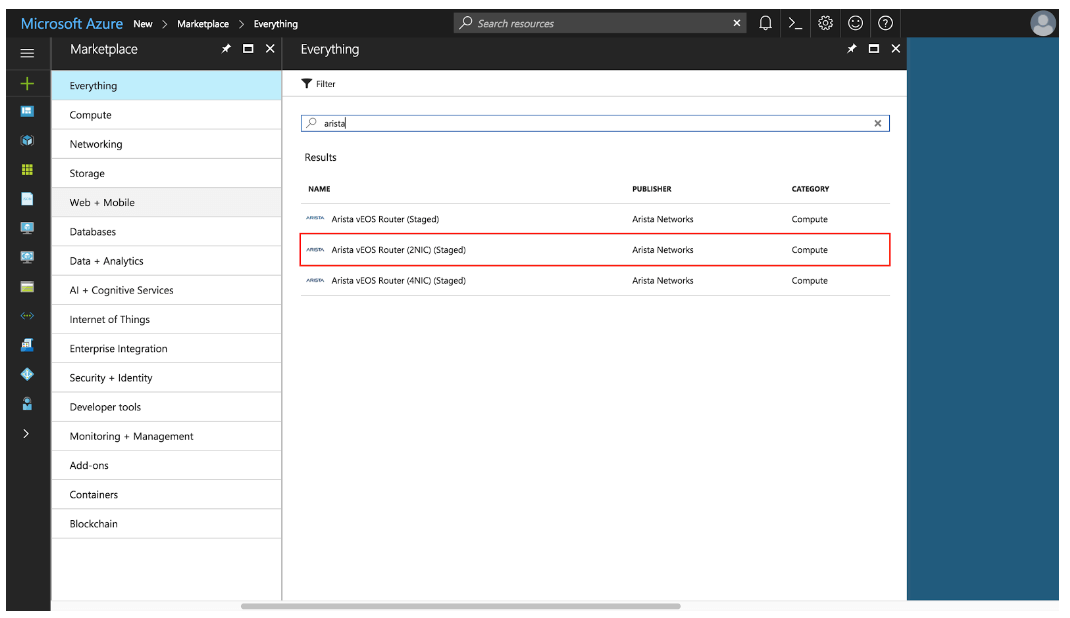
Task: Open the building-shaped icon in sidebar
Action: tap(27, 344)
